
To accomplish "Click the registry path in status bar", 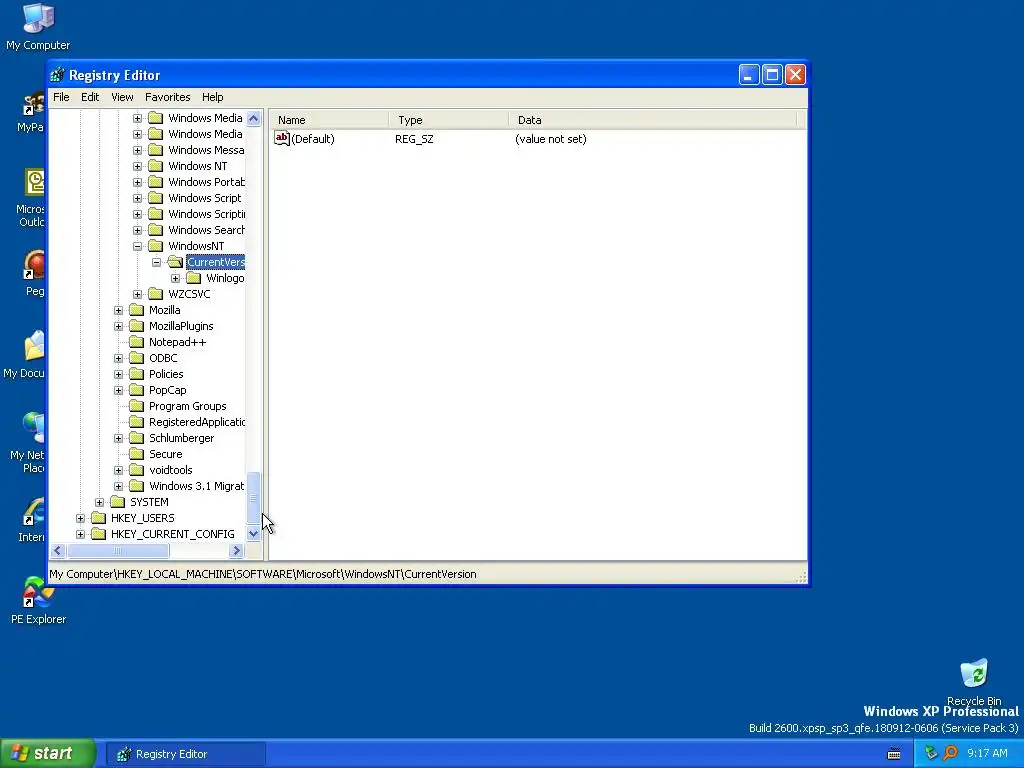I will (x=263, y=574).
